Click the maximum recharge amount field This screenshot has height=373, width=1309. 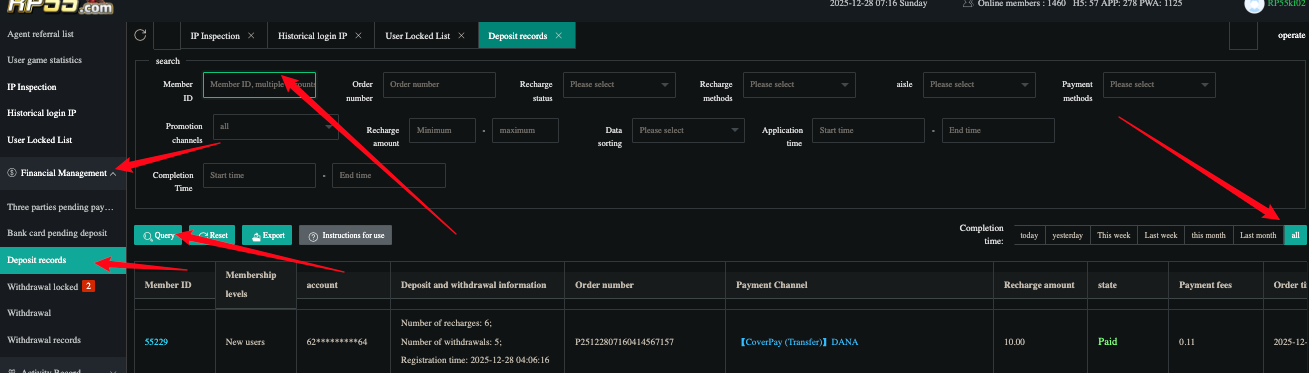(x=526, y=131)
